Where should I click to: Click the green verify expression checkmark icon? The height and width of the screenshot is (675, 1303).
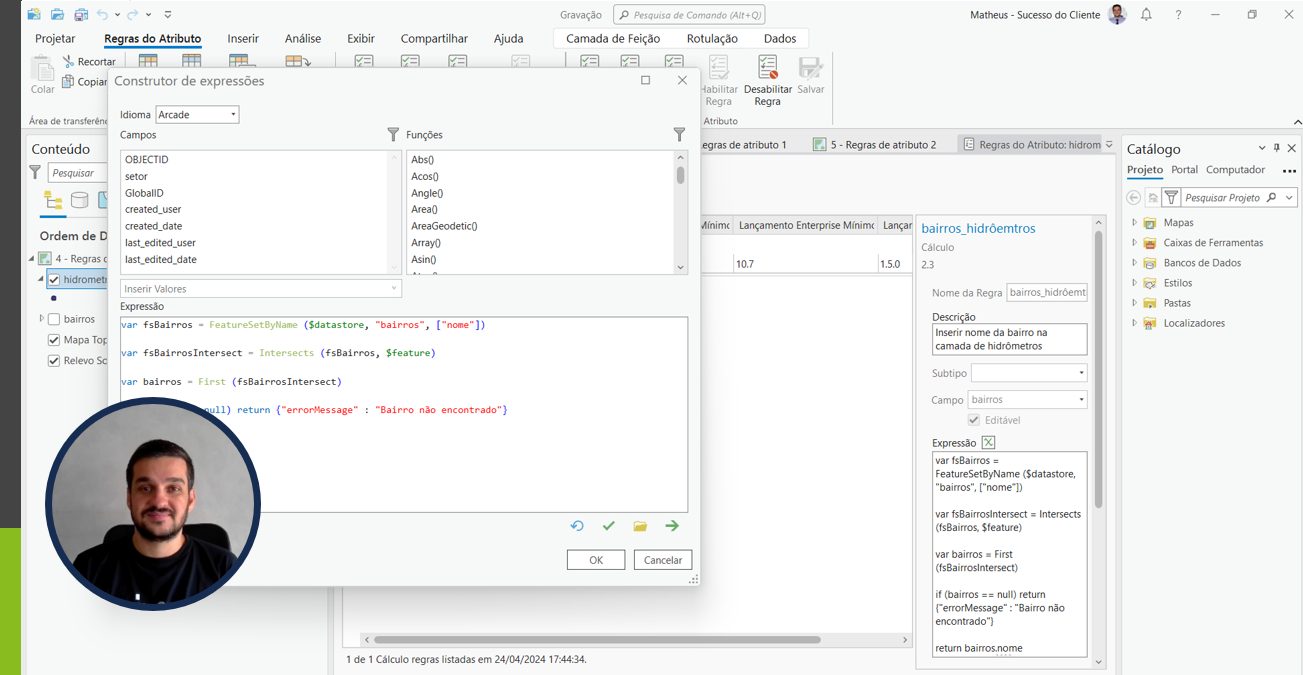click(x=608, y=526)
